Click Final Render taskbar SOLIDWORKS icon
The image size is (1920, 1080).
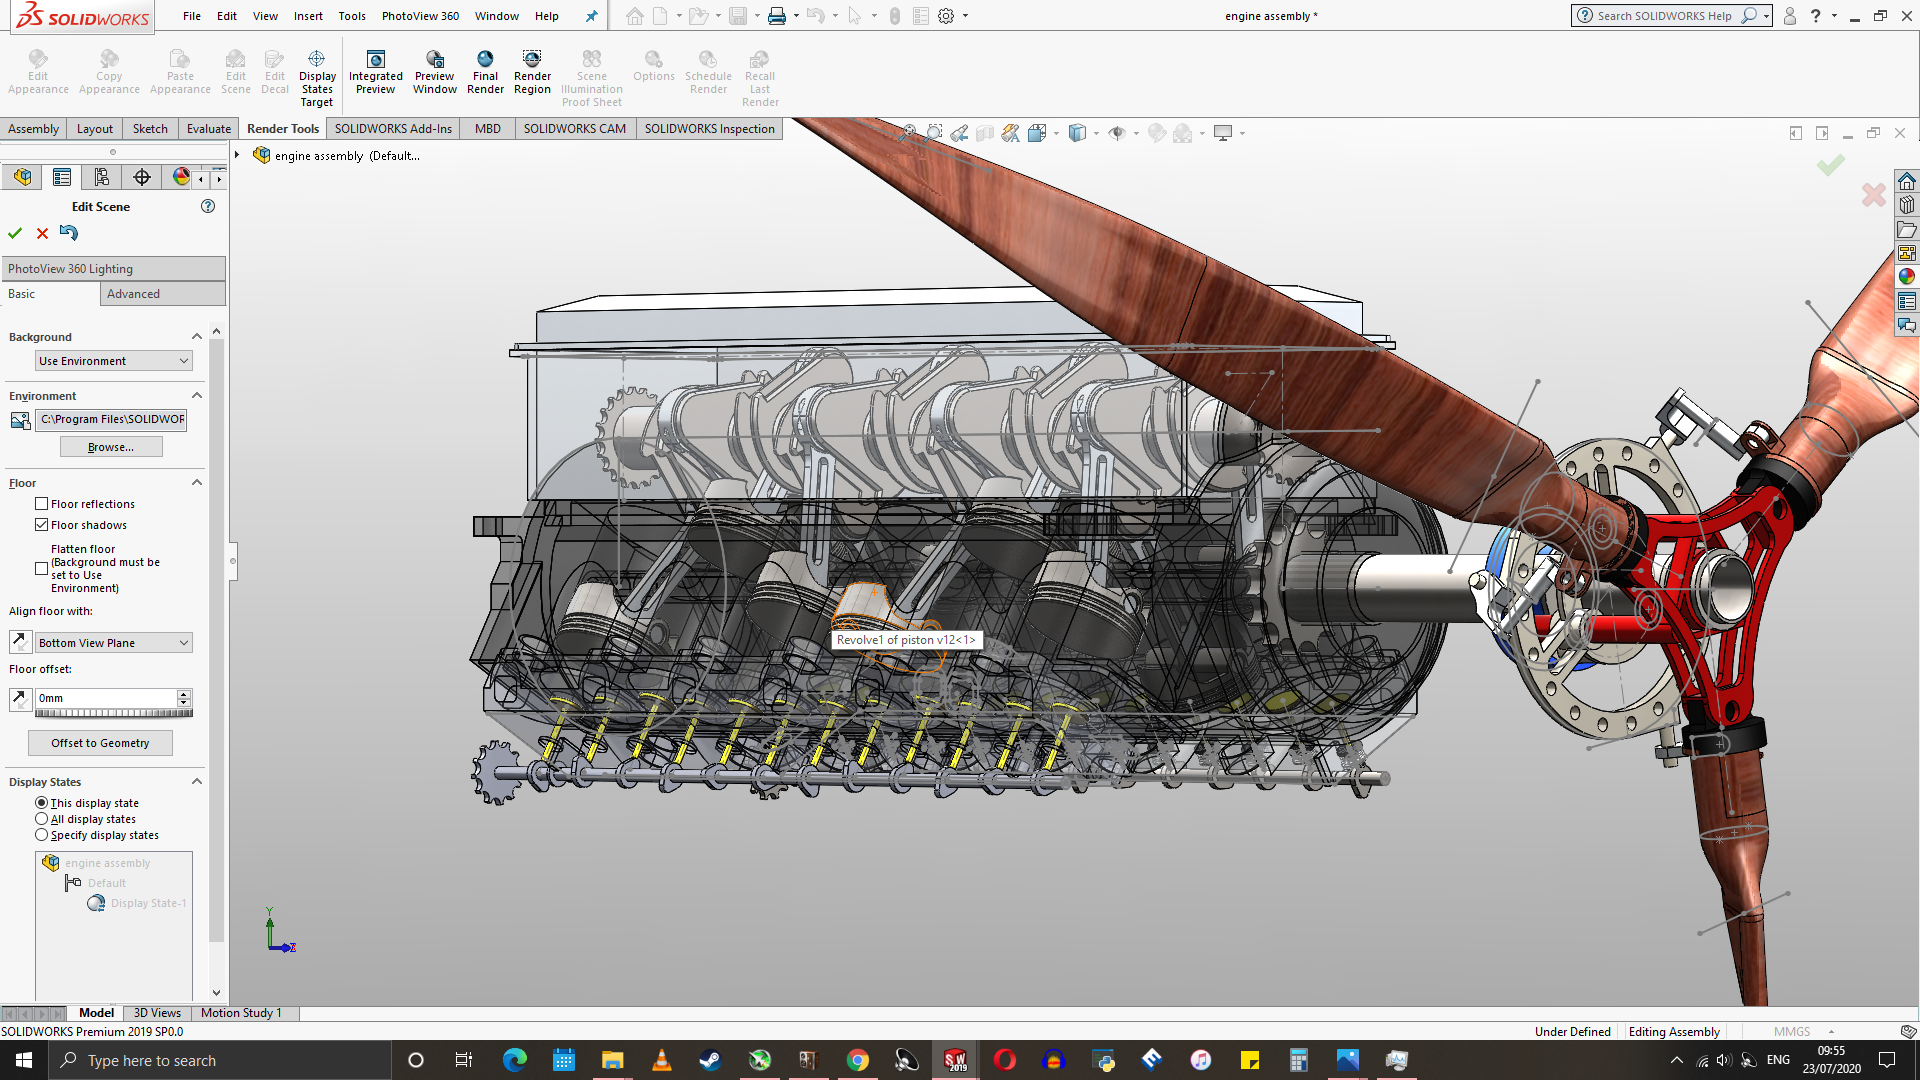click(x=955, y=1060)
